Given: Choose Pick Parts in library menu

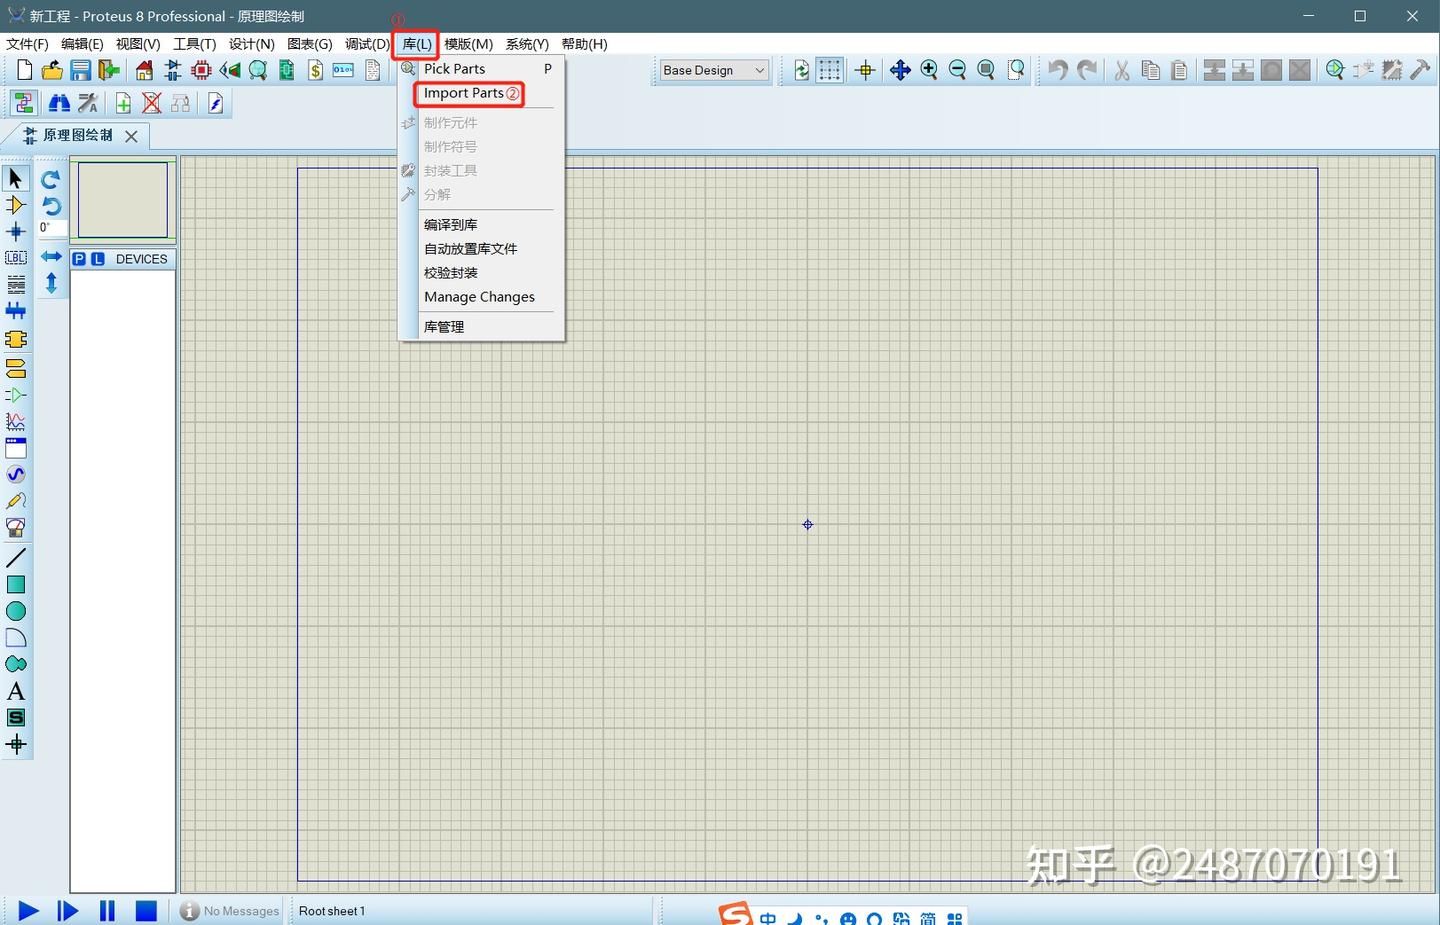Looking at the screenshot, I should [455, 69].
